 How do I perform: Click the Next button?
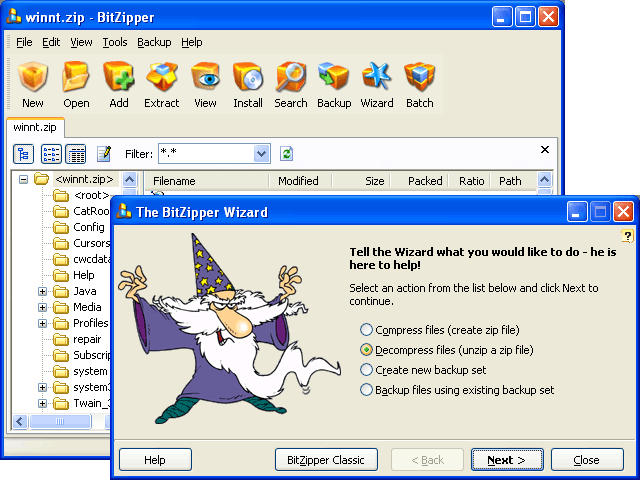[507, 460]
